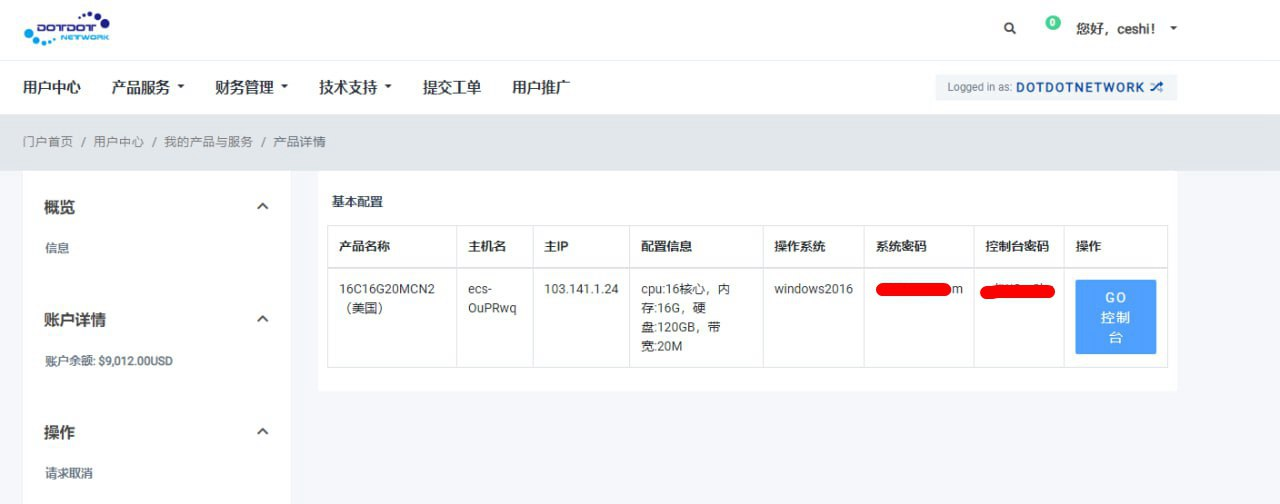Go to 用户中心 in navigation bar
Screen dimensions: 1280x504
(x=52, y=88)
